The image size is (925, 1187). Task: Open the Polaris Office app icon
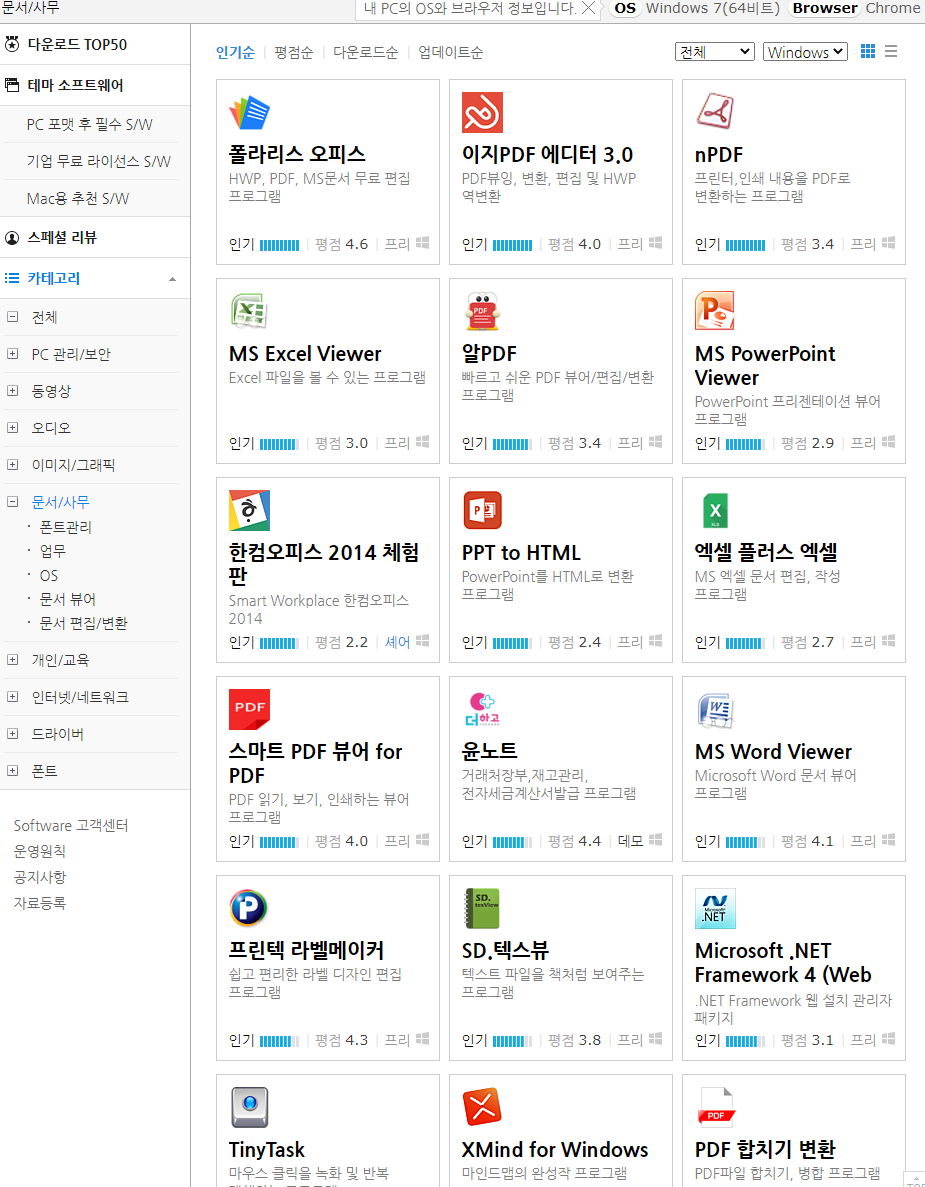coord(249,112)
